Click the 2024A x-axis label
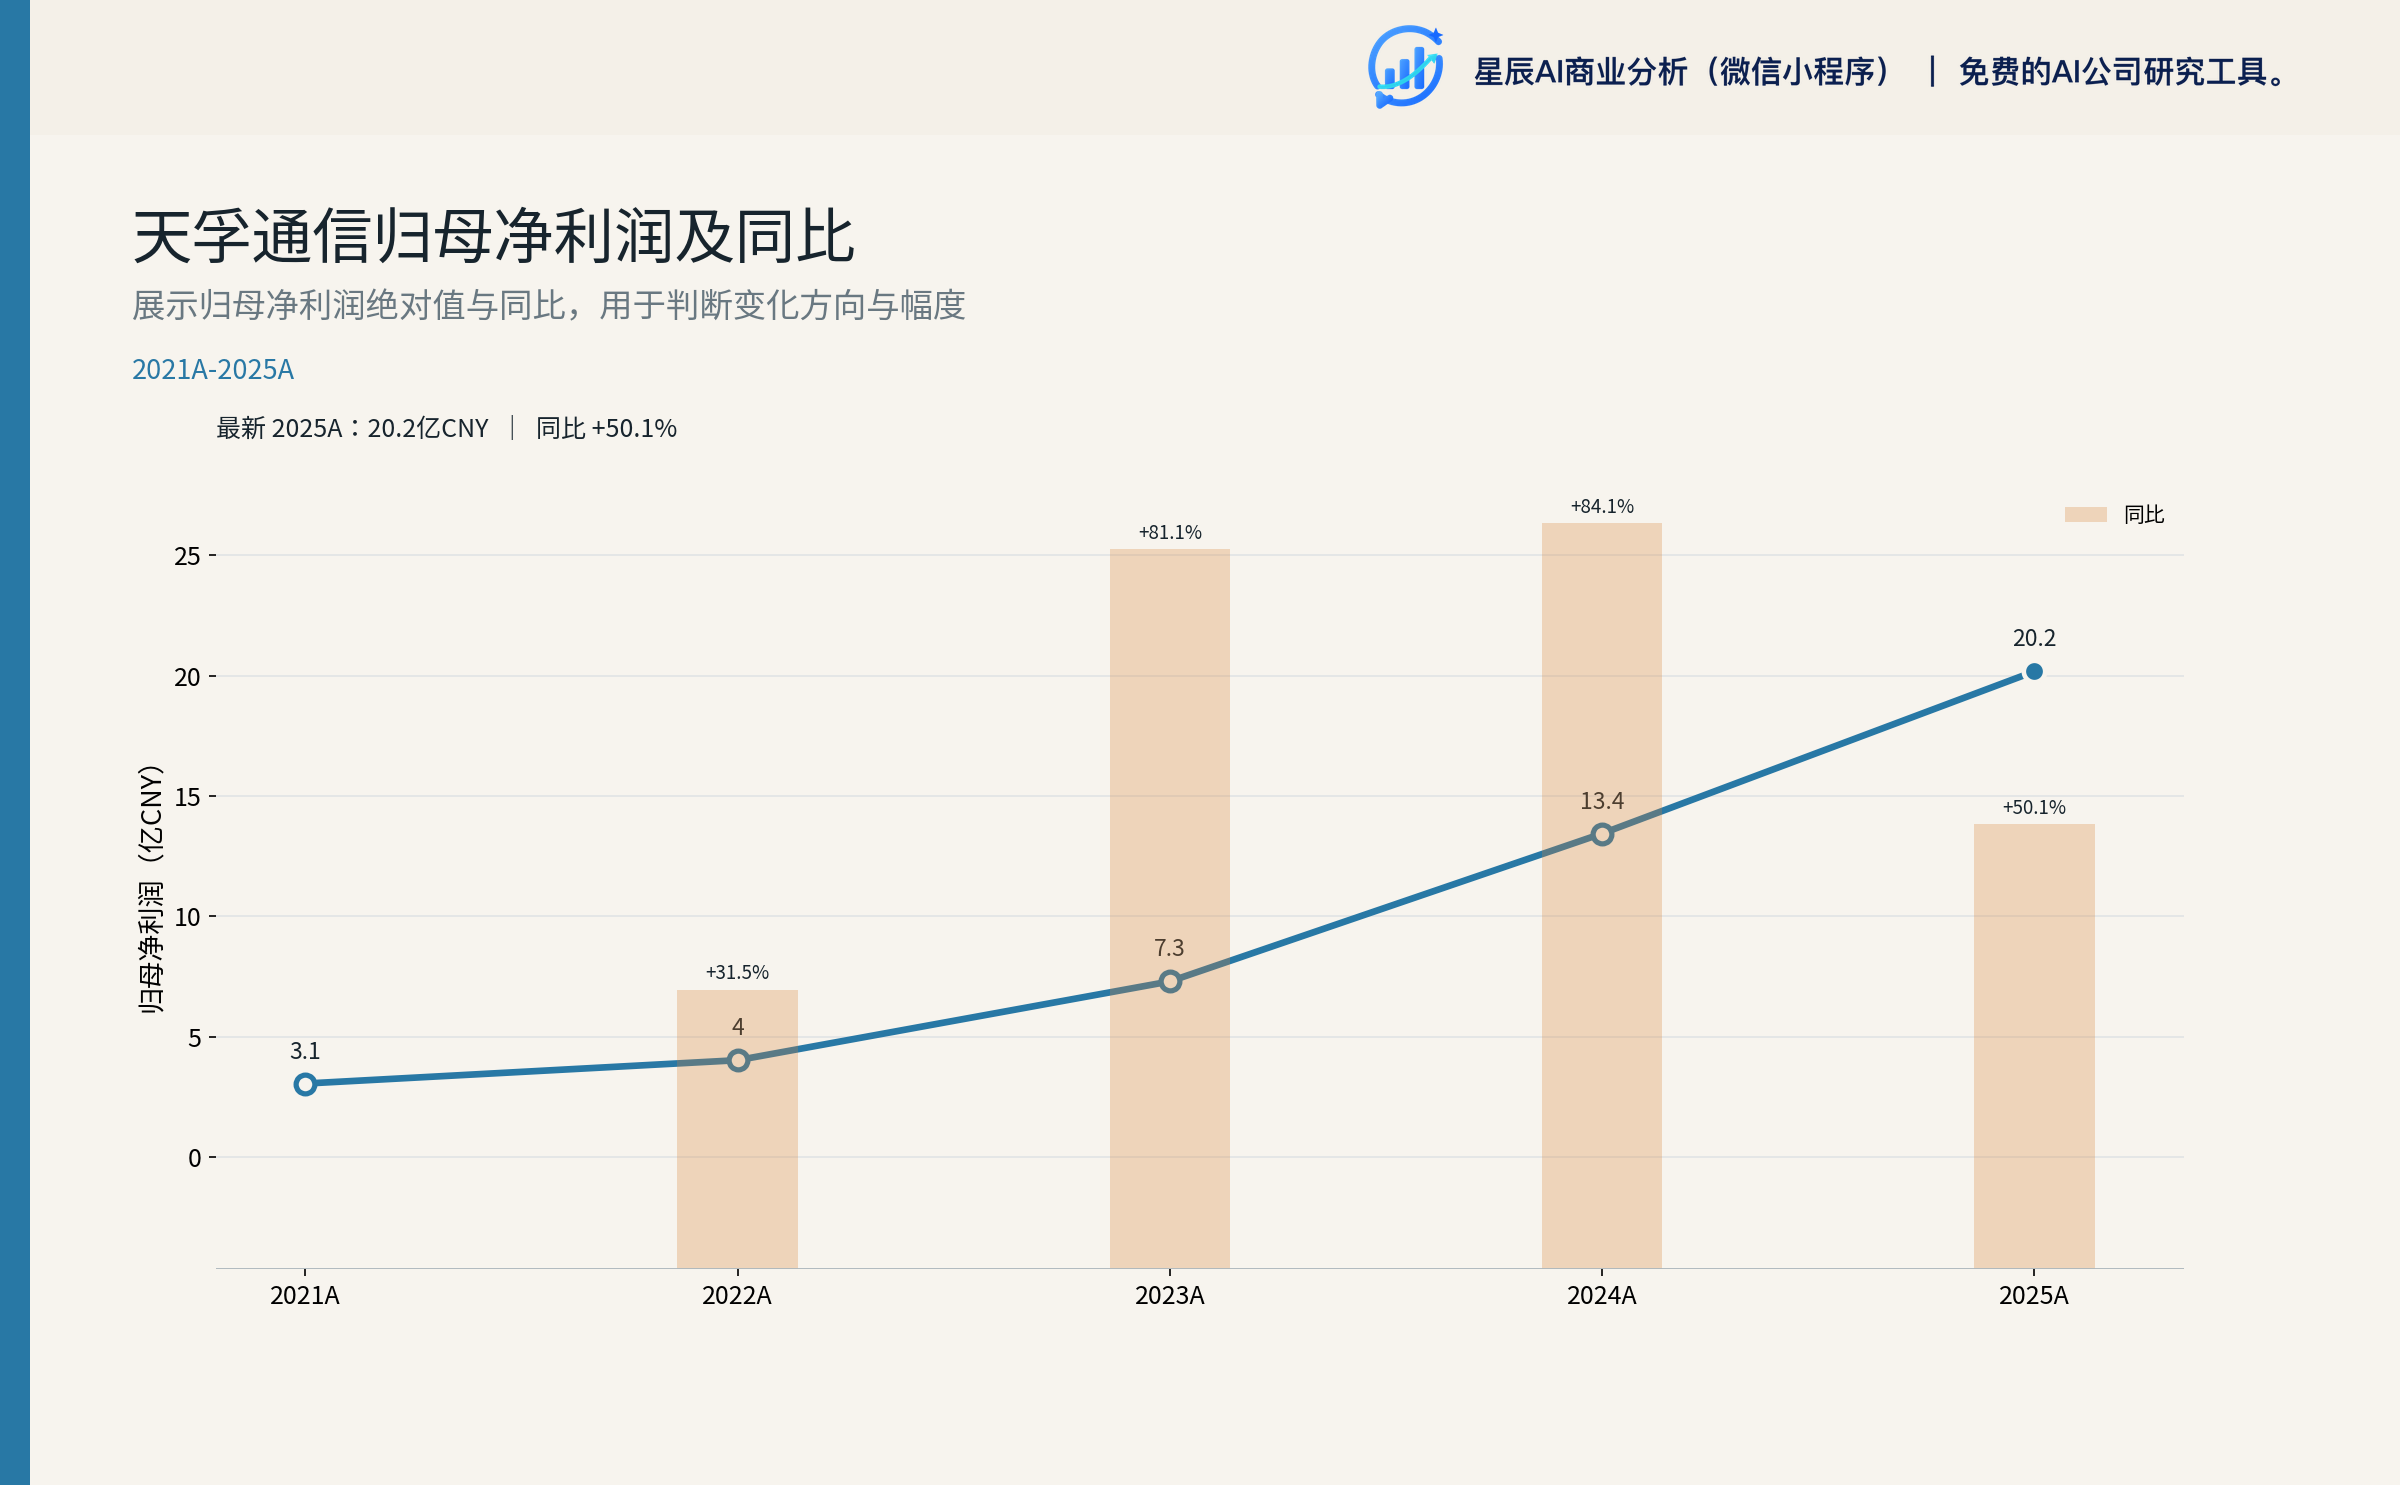This screenshot has width=2400, height=1485. click(1602, 1296)
